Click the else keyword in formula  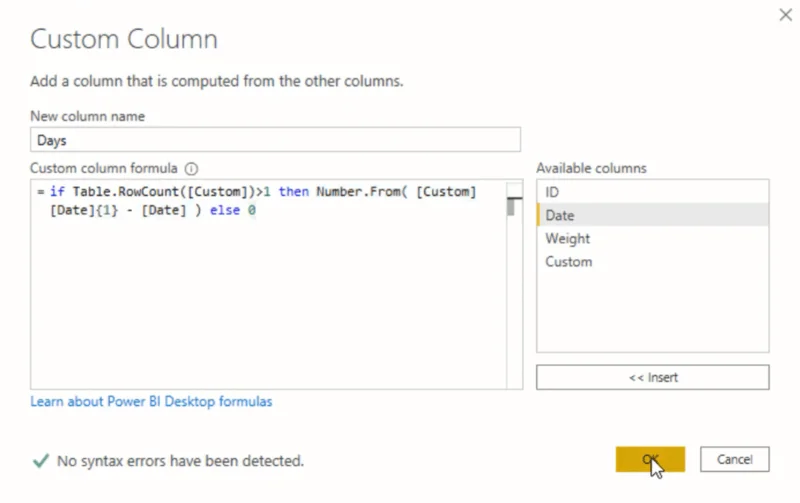point(225,210)
